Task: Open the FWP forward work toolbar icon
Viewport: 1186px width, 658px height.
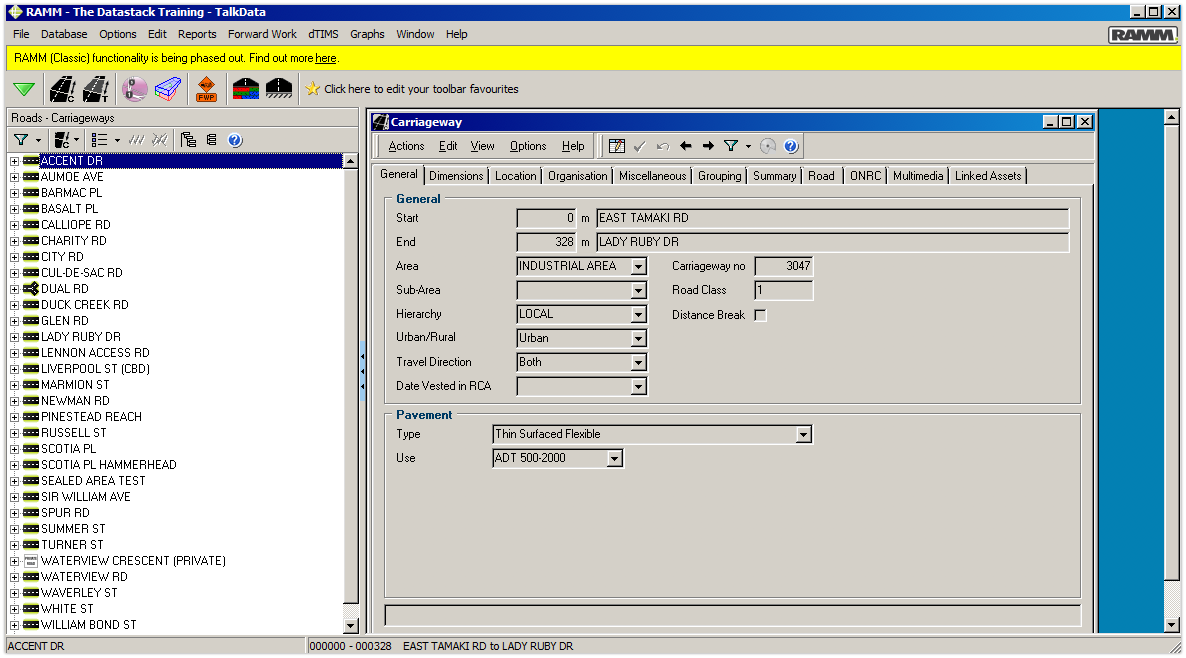Action: click(x=206, y=89)
